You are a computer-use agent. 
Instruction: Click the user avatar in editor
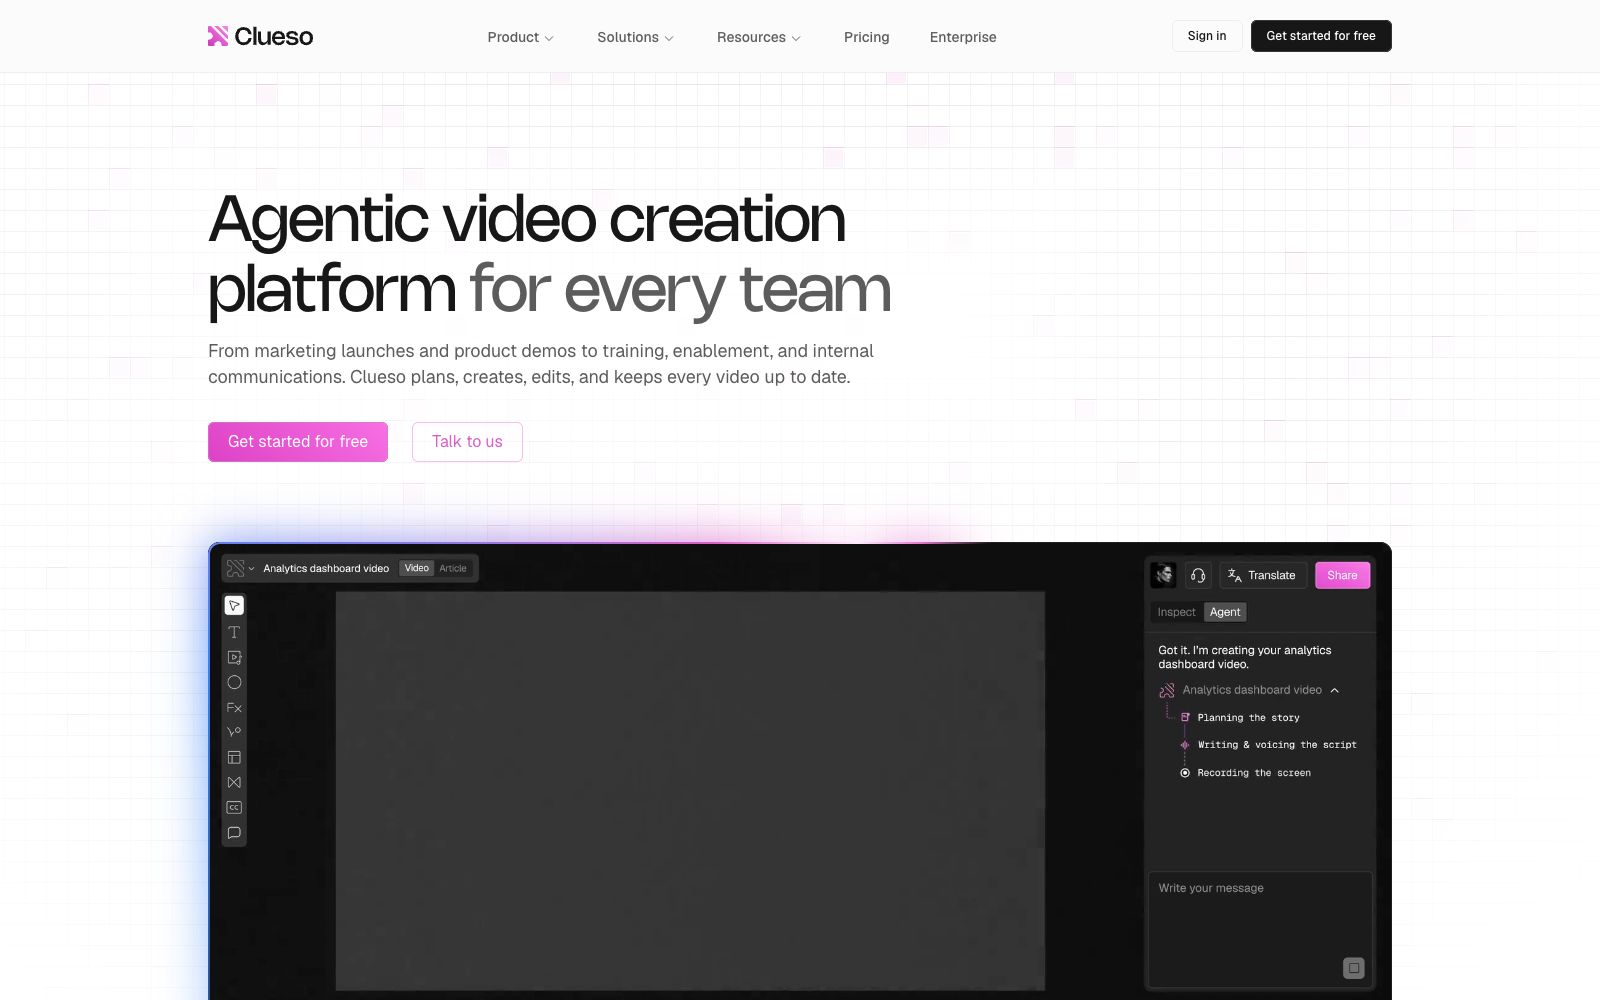(1163, 575)
